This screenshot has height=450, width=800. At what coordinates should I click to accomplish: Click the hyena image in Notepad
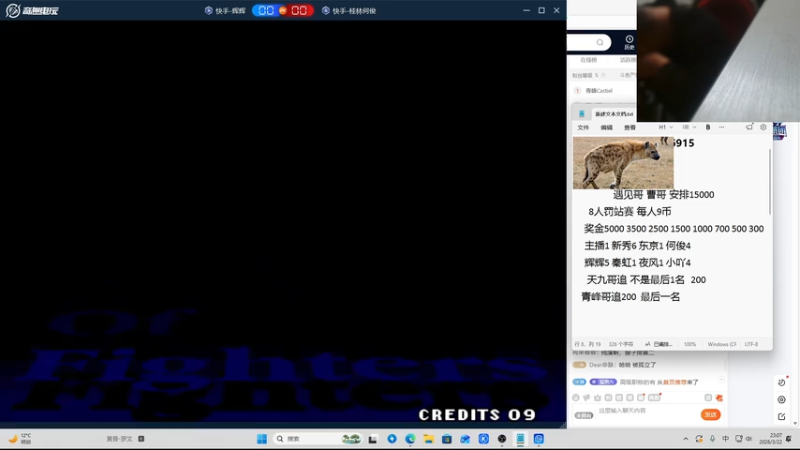tap(623, 163)
